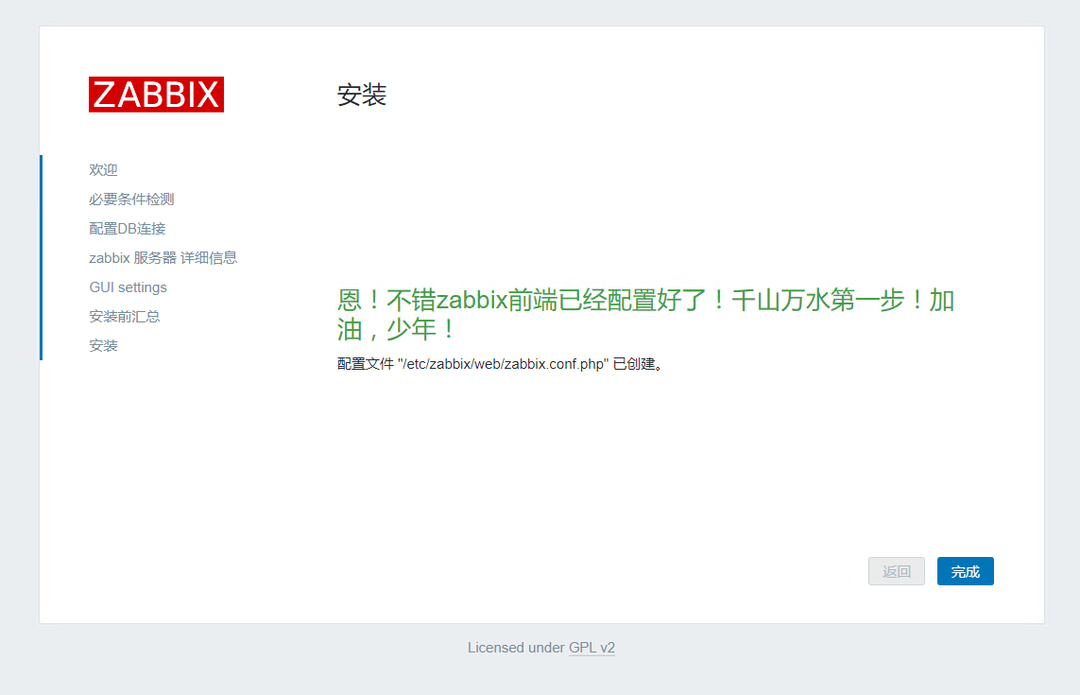The width and height of the screenshot is (1080, 695).
Task: Select the zabbix 服务器 详细信息 step
Action: coord(163,258)
